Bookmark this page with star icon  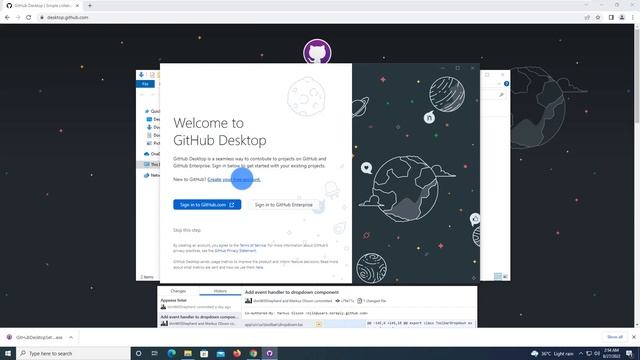click(598, 18)
